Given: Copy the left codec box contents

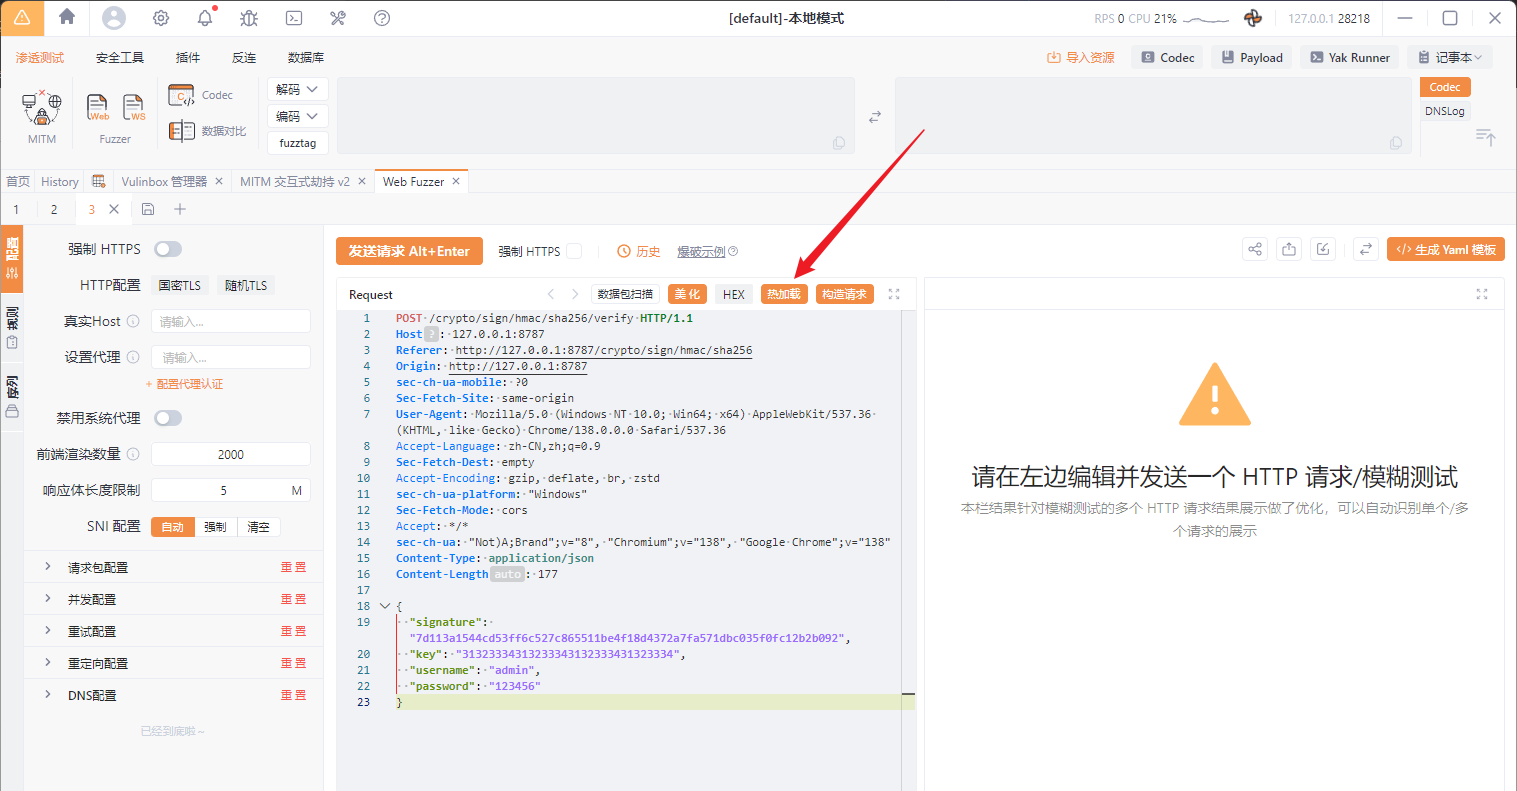Looking at the screenshot, I should pyautogui.click(x=839, y=143).
